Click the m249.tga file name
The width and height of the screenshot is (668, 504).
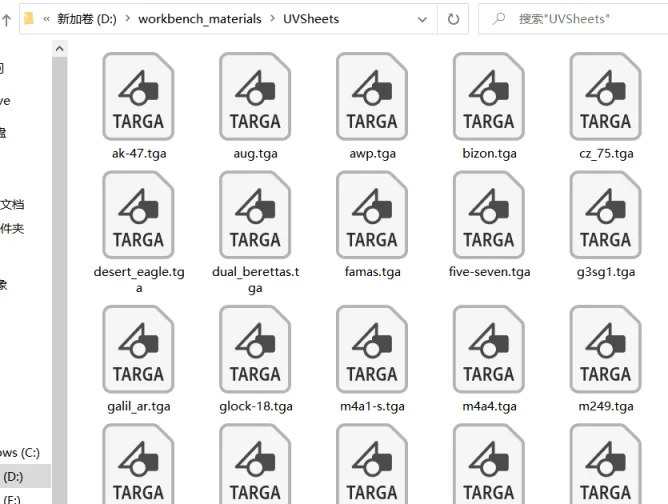pyautogui.click(x=606, y=407)
